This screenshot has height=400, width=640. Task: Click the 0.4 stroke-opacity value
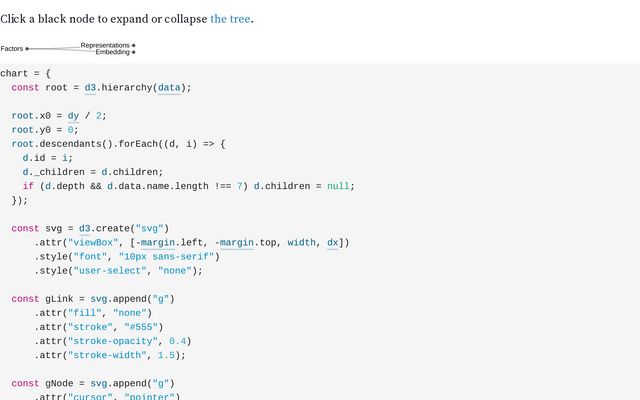178,341
